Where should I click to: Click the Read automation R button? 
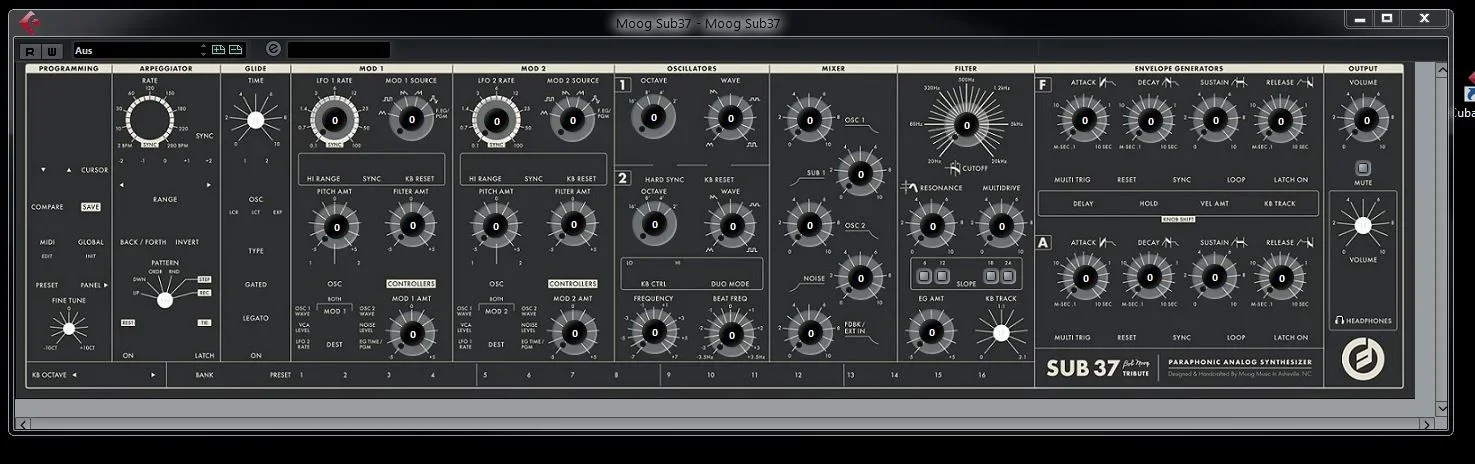click(x=29, y=51)
